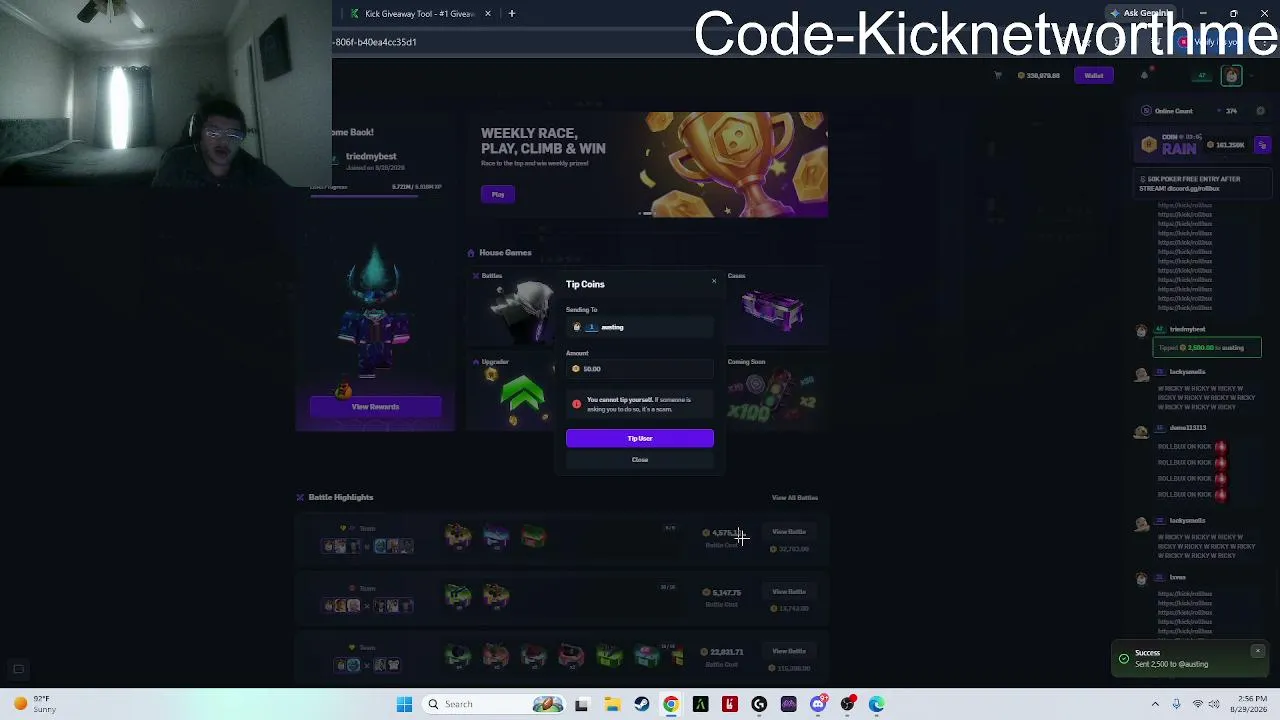
Task: Select the Kick Giveaway Tool browser tab
Action: (419, 14)
